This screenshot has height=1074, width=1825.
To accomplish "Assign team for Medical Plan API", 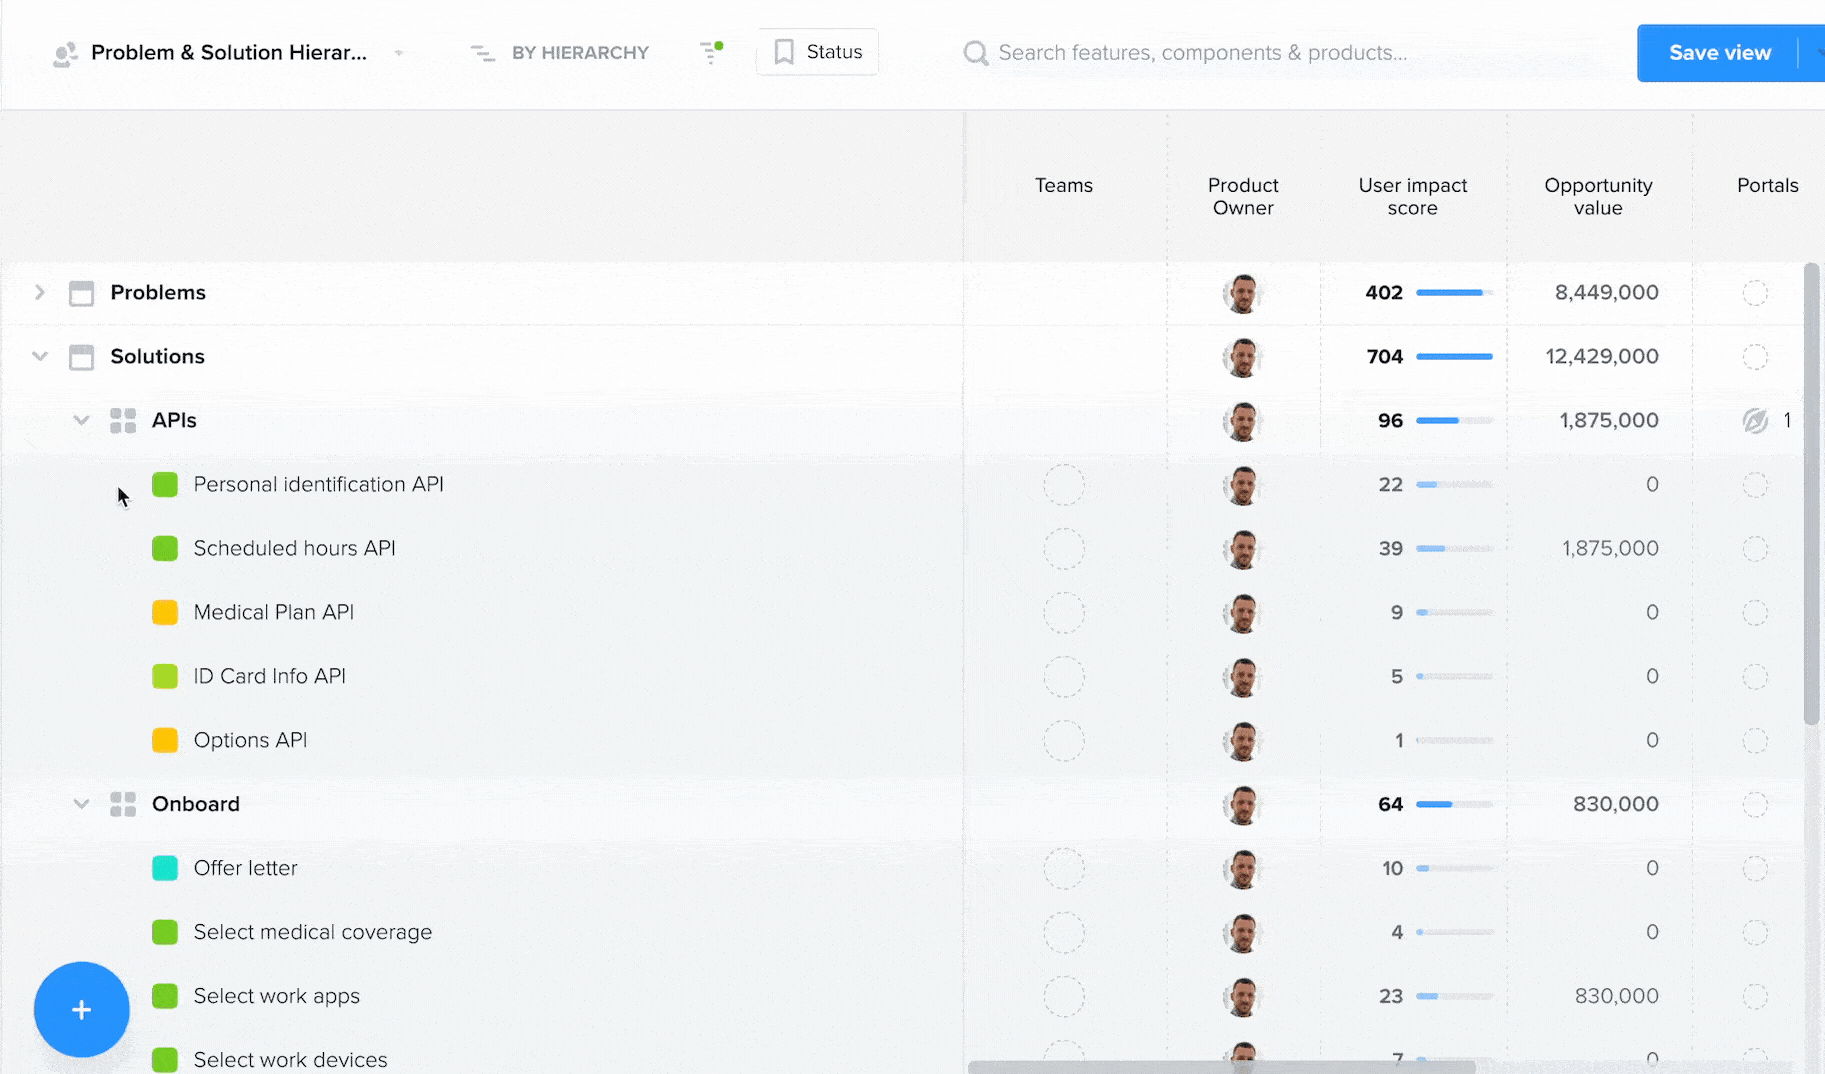I will [x=1064, y=613].
